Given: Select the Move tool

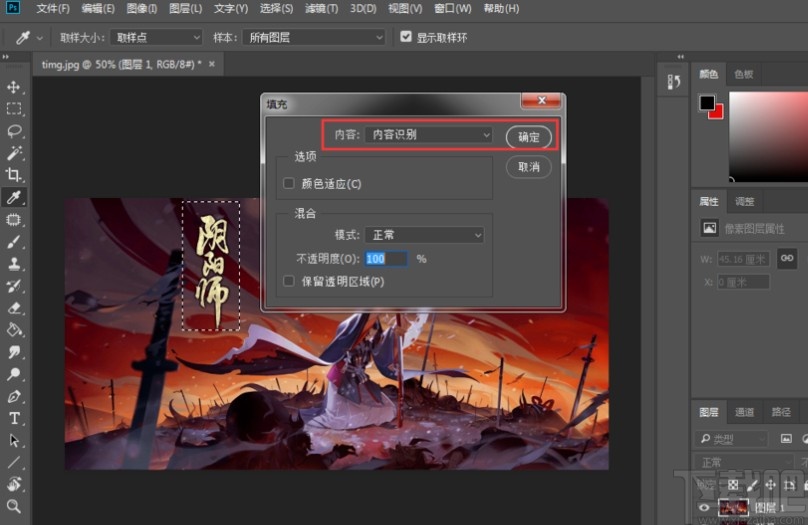Looking at the screenshot, I should coord(14,87).
